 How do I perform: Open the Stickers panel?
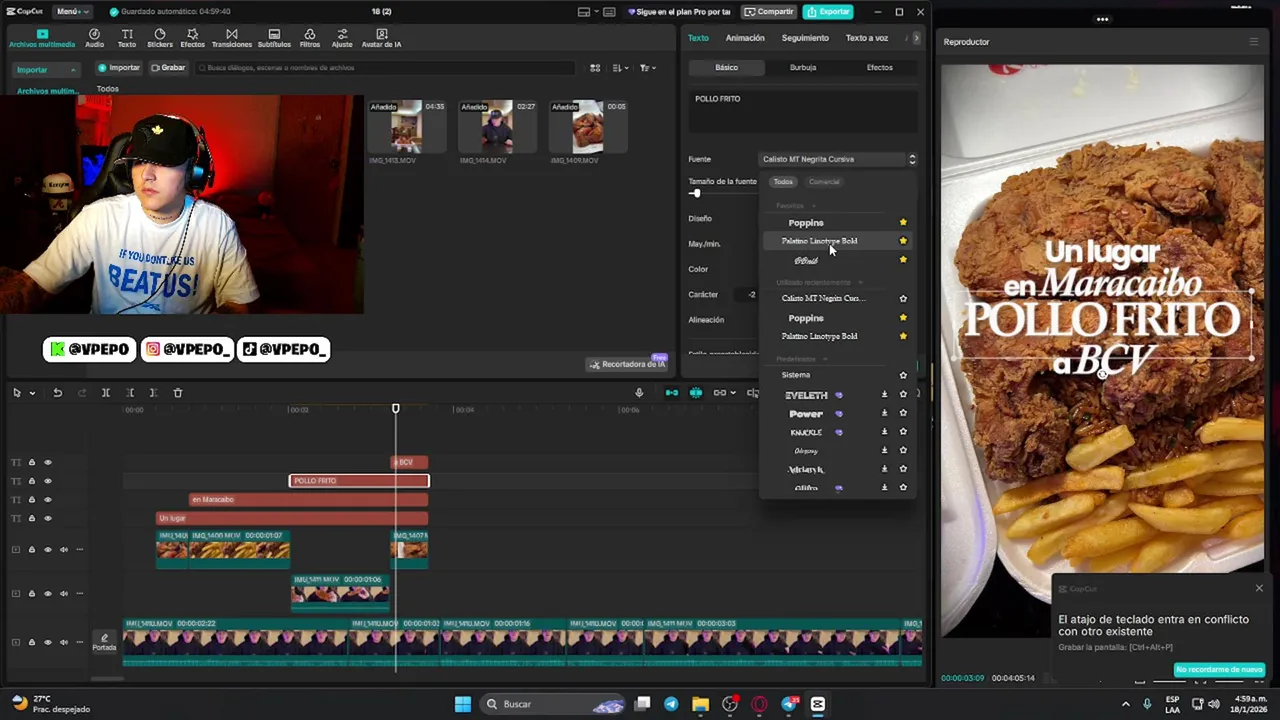[160, 38]
